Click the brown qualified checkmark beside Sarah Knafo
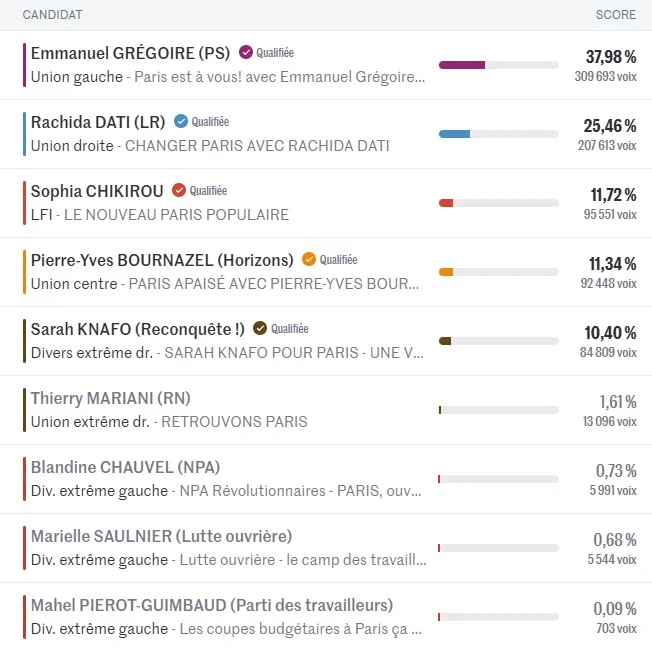Viewport: 652px width, 648px height. (x=260, y=328)
